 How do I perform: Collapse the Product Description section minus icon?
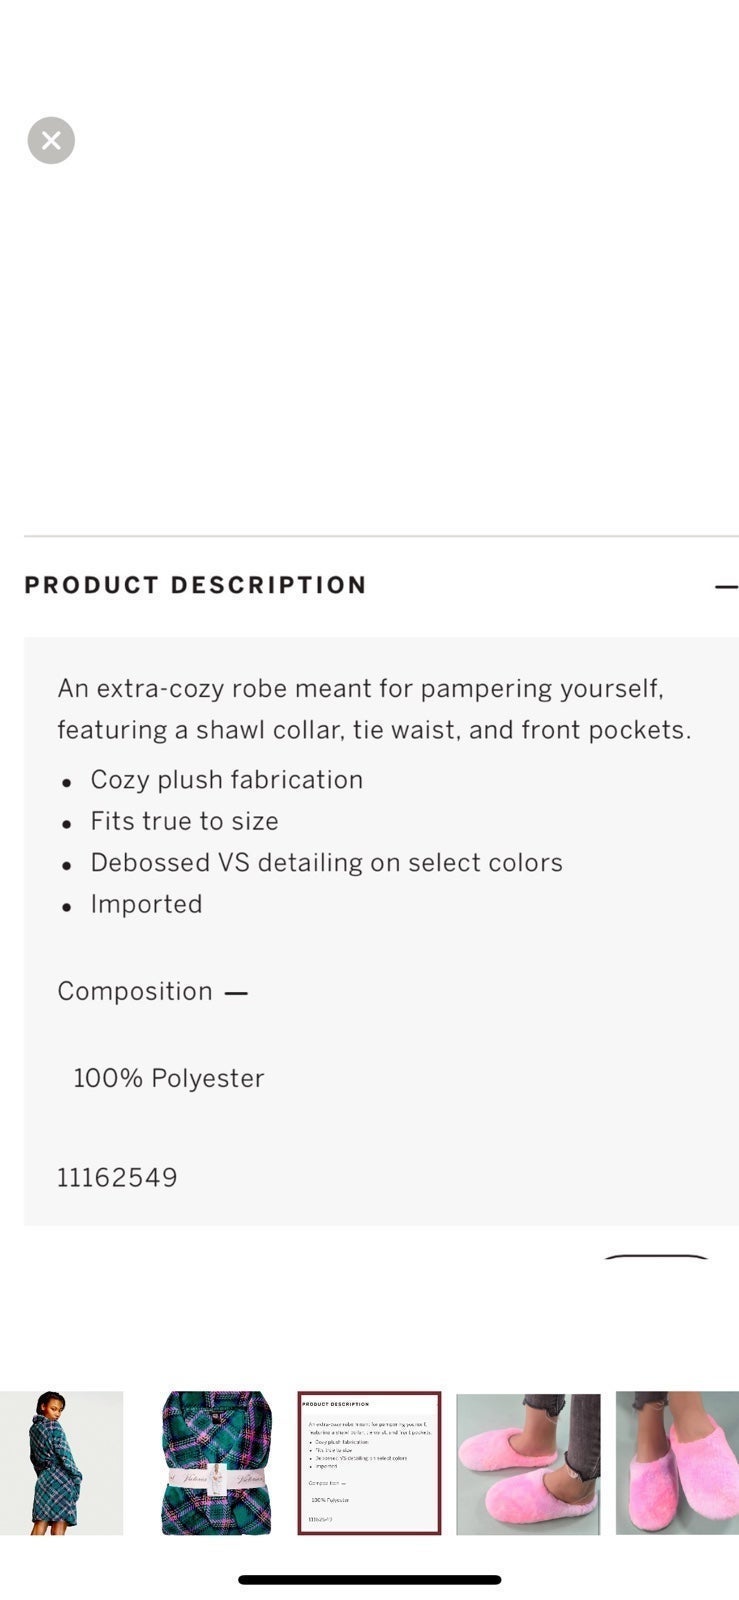pyautogui.click(x=727, y=587)
